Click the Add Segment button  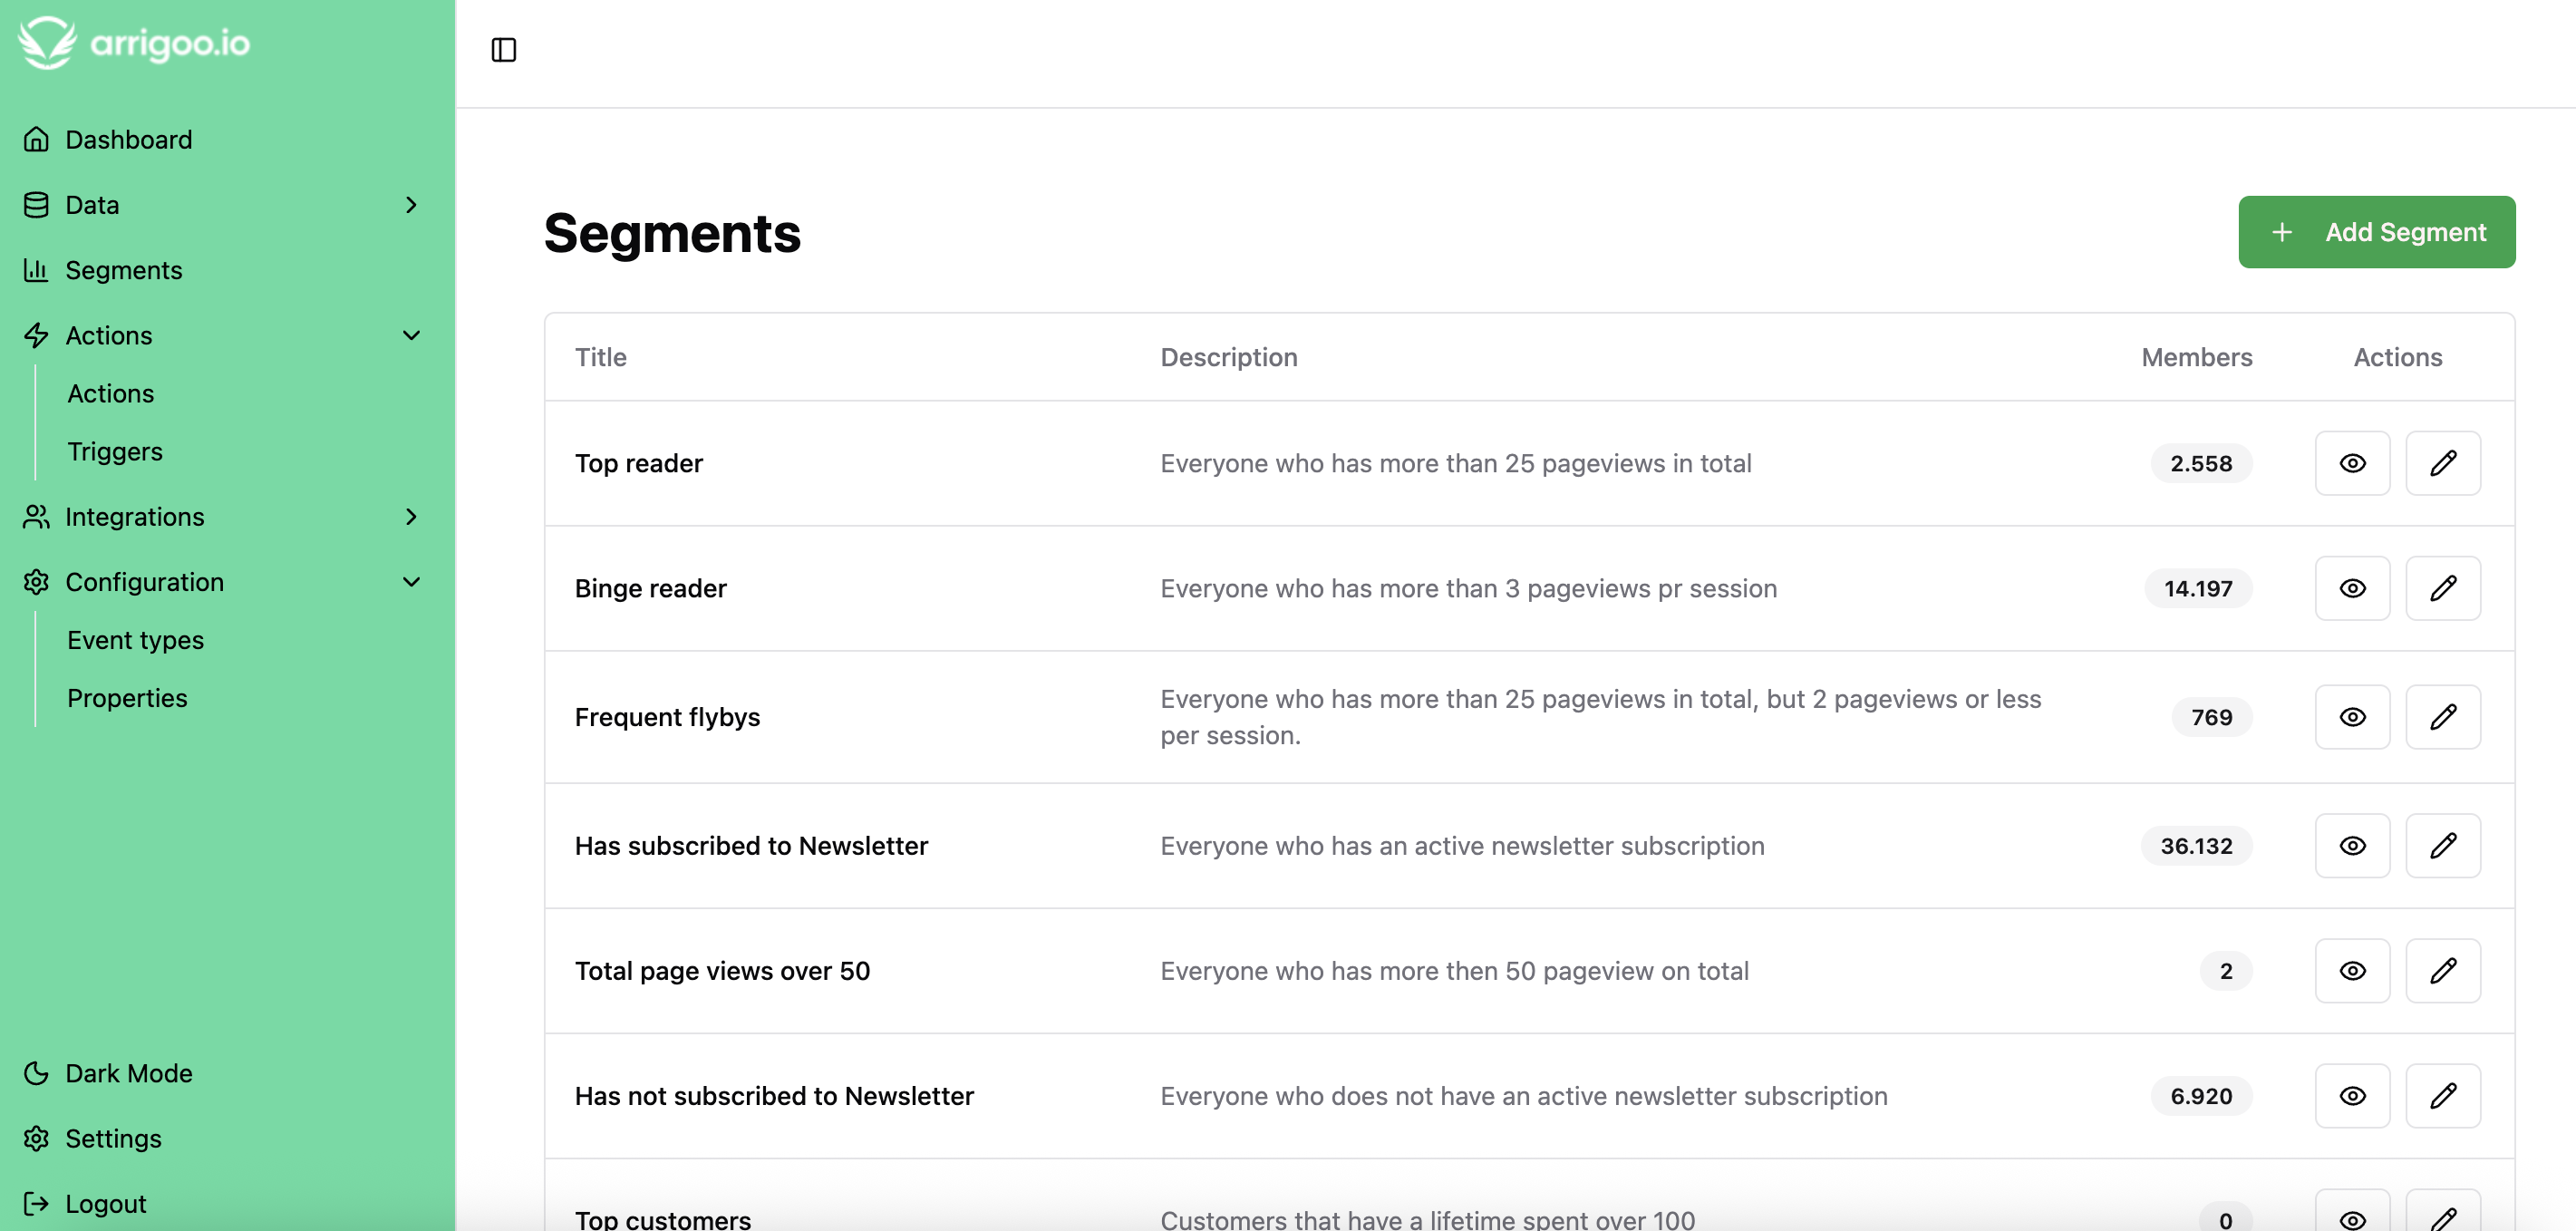2375,232
